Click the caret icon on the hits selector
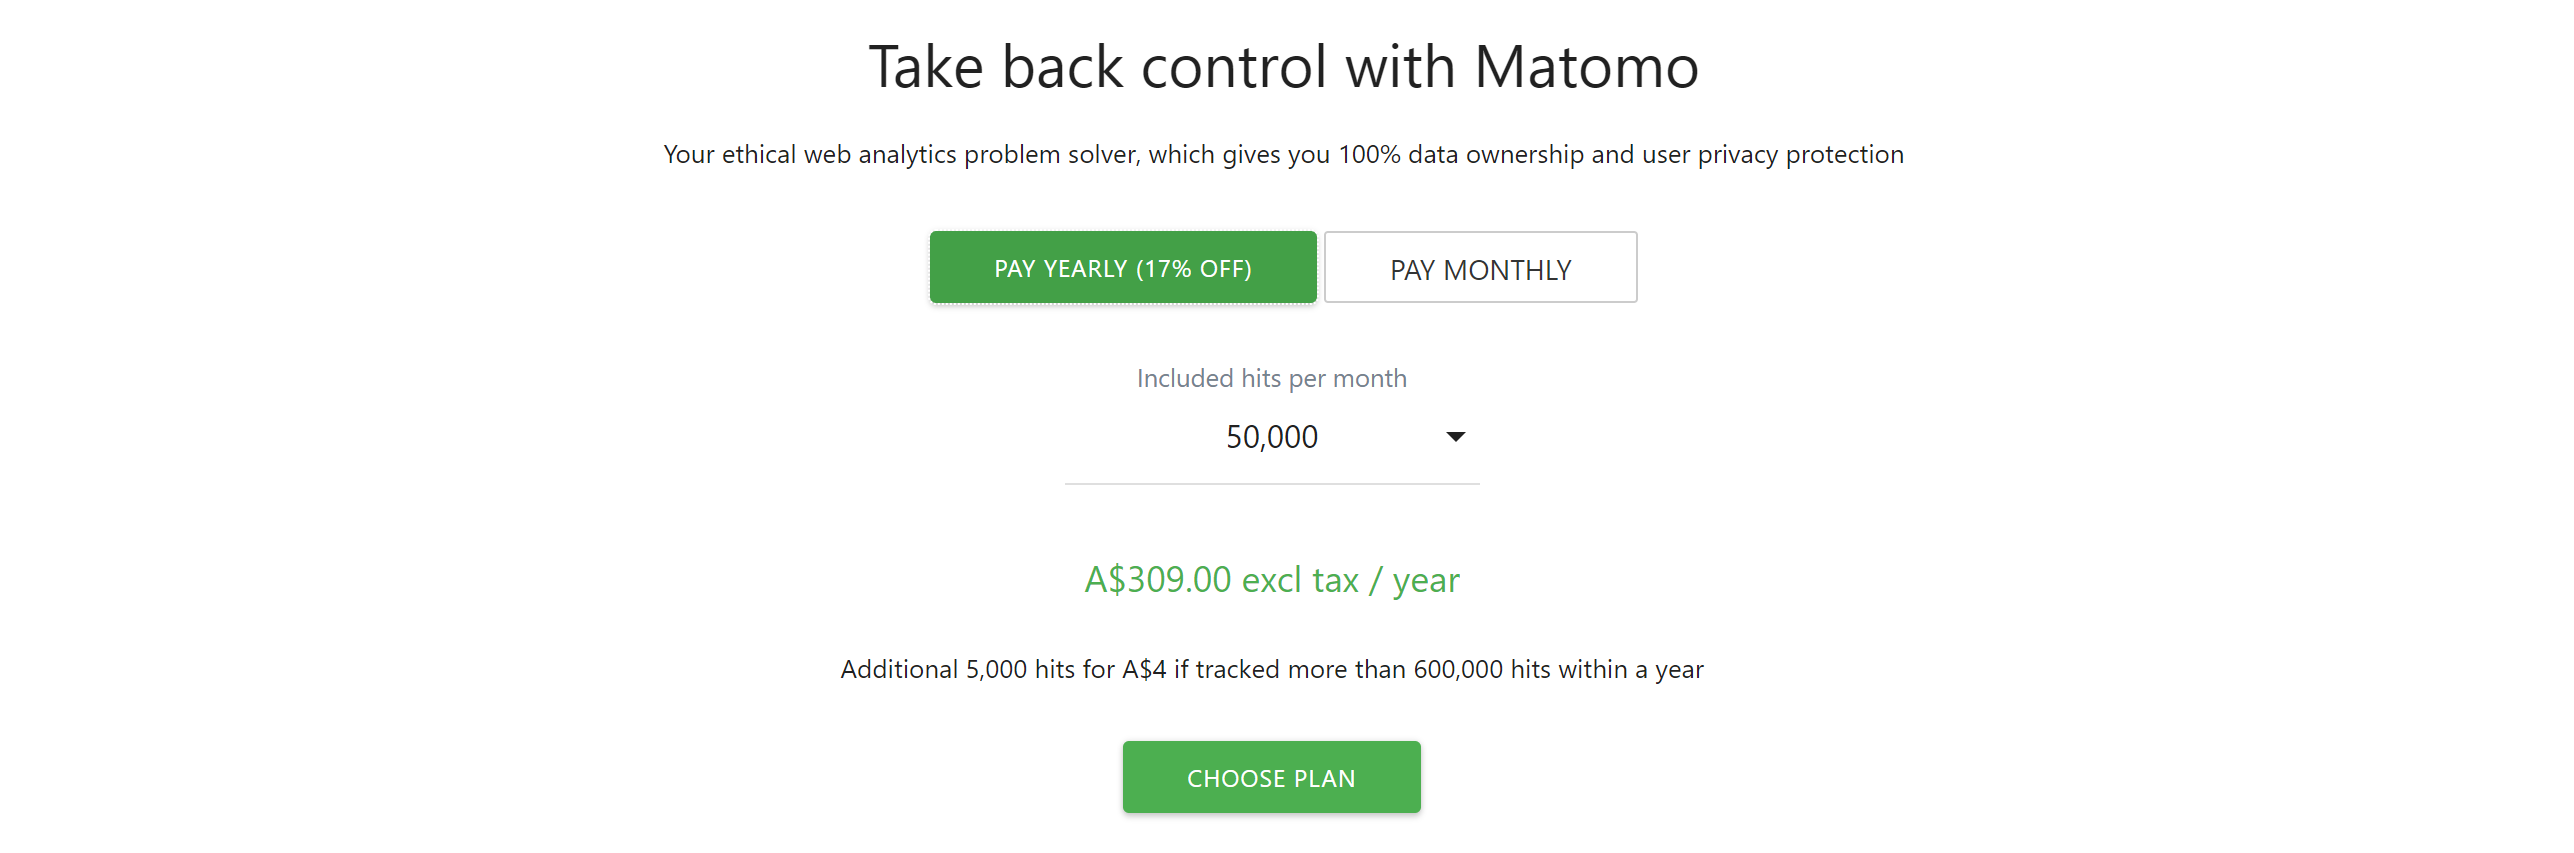 pos(1456,437)
